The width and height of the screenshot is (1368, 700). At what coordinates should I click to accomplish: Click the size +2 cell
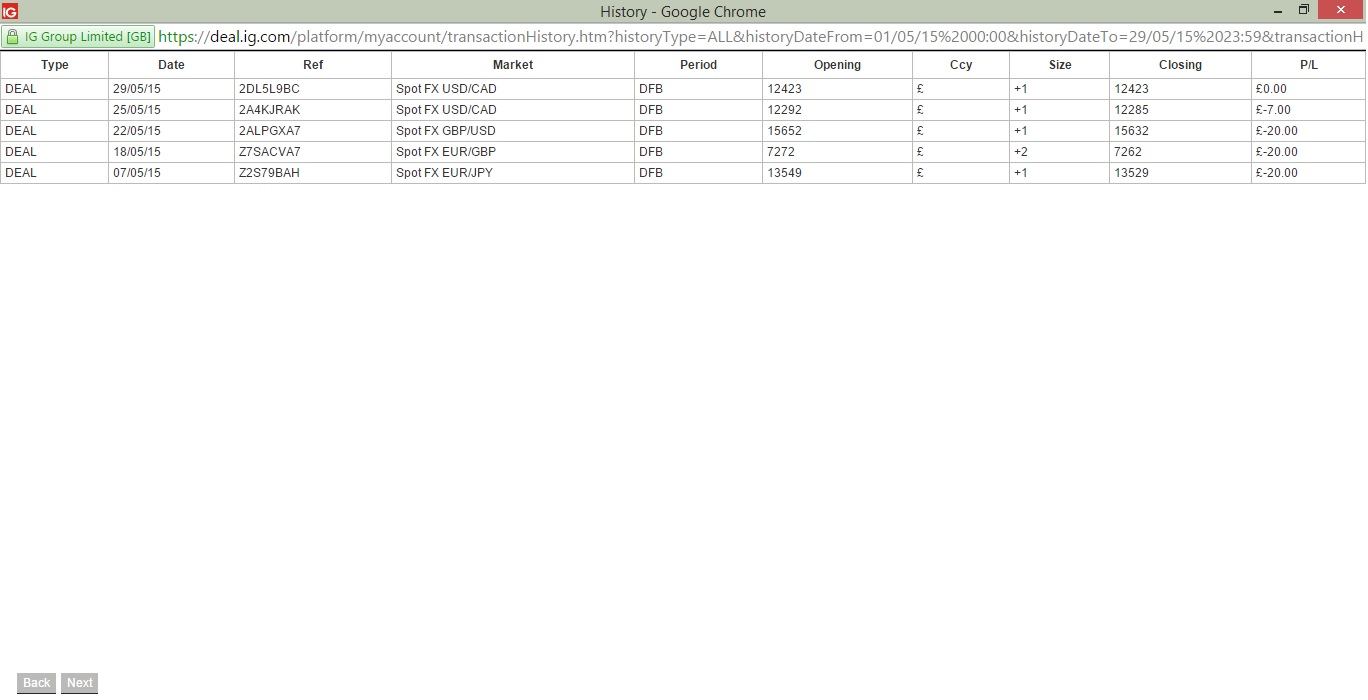(x=1060, y=152)
